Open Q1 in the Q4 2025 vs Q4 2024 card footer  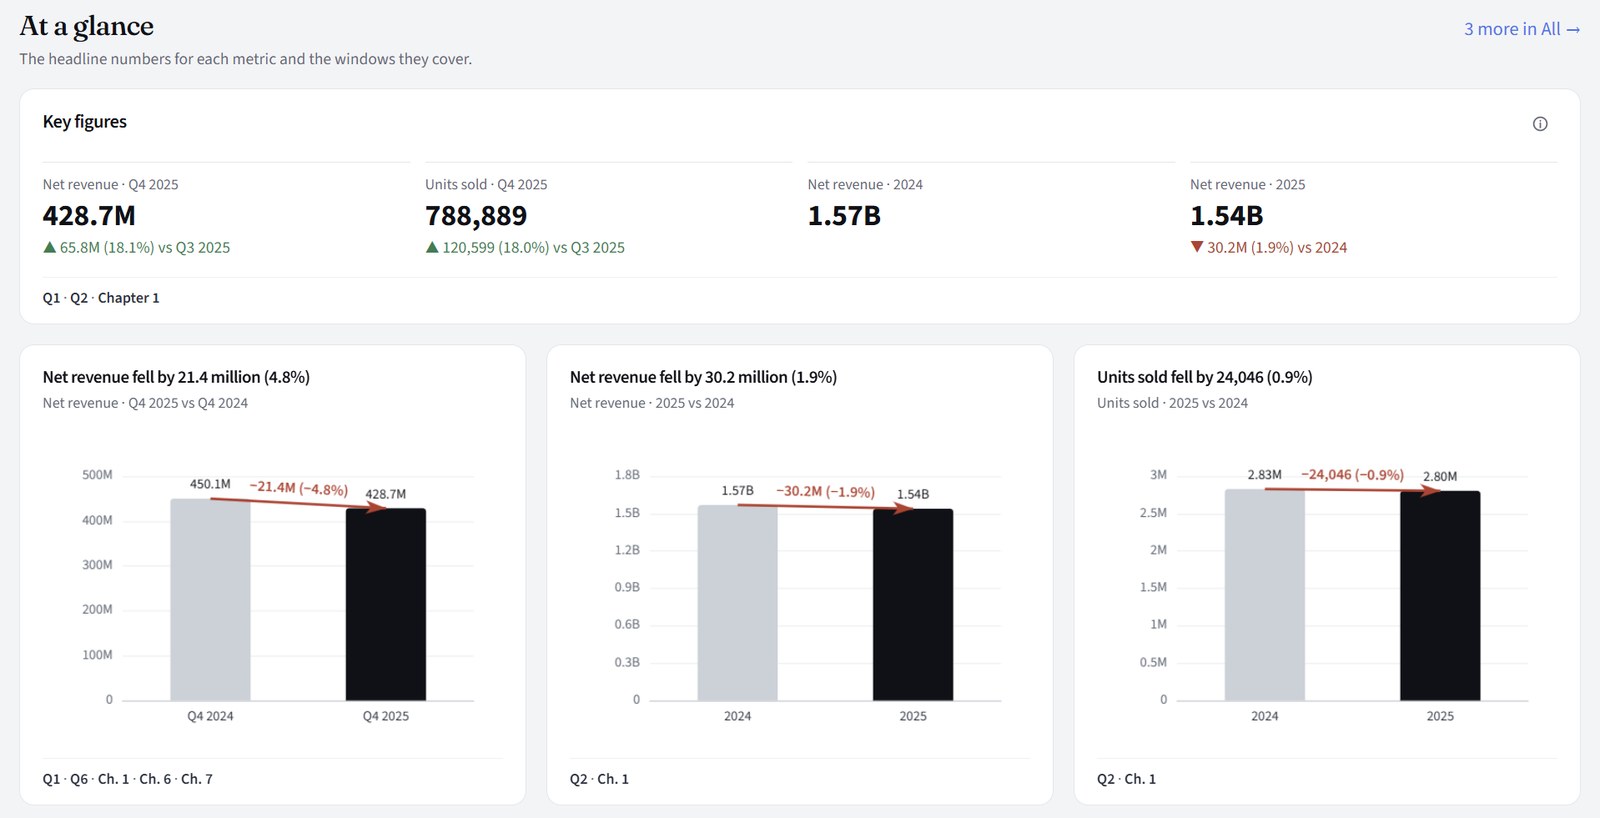51,779
